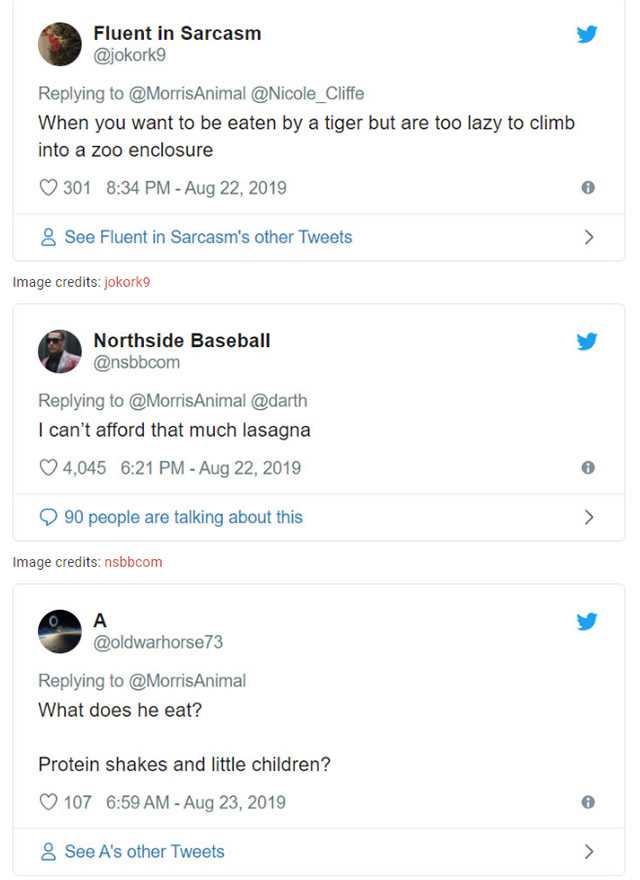Expand chevron beside See A's other Tweets
This screenshot has height=880, width=640.
pyautogui.click(x=589, y=852)
